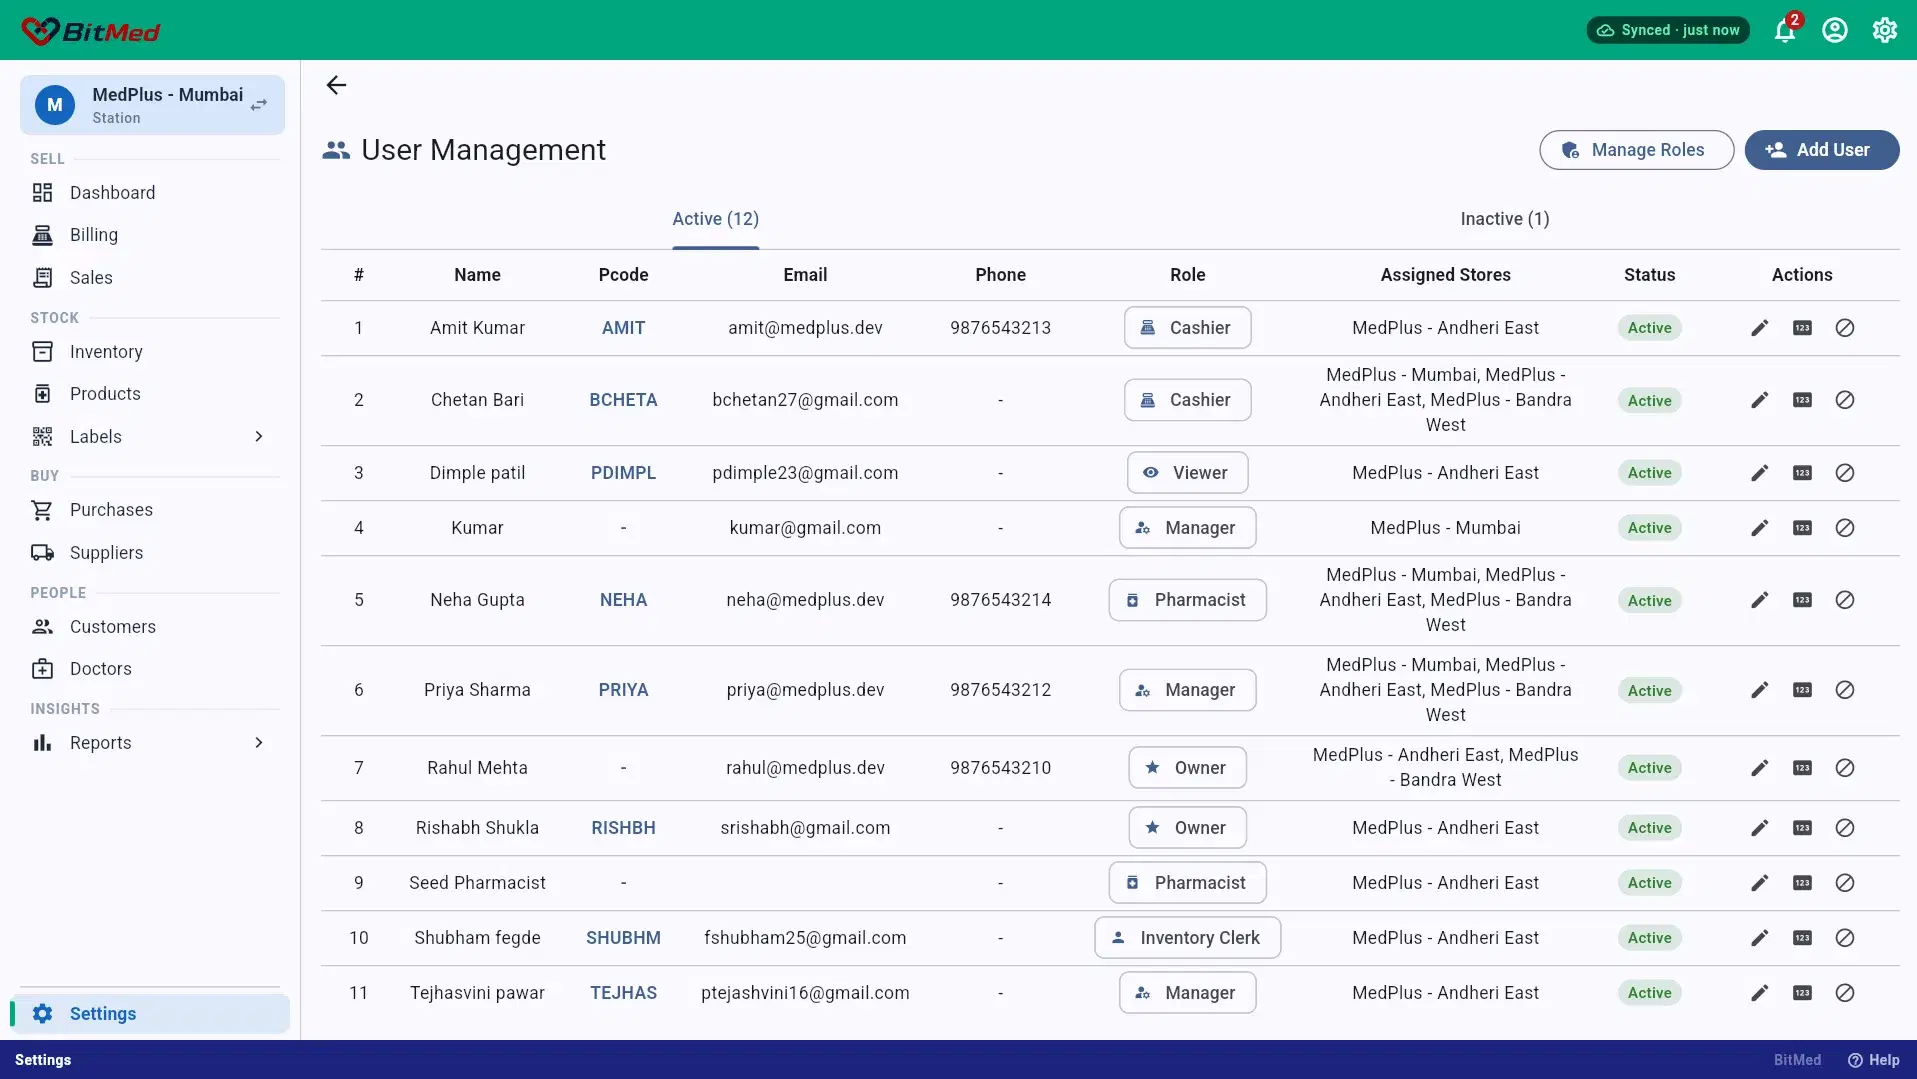This screenshot has height=1079, width=1917.
Task: Click Neha Gupta's Pharmacist role chip
Action: [1187, 600]
